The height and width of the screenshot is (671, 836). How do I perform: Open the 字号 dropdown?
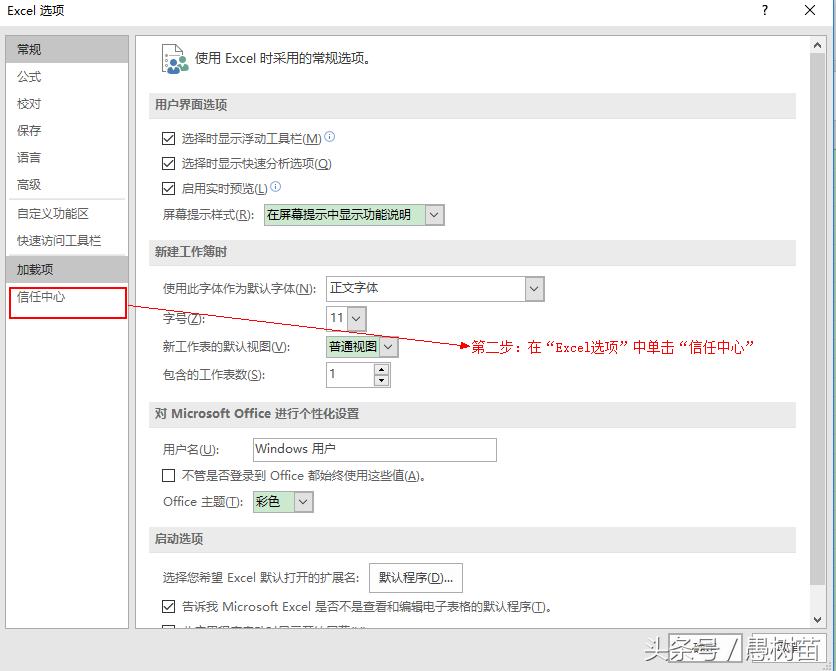coord(356,317)
